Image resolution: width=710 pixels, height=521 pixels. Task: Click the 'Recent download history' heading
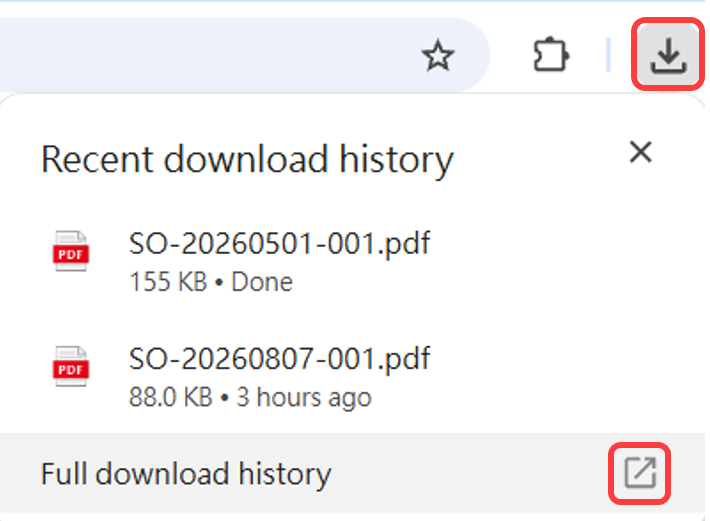[x=247, y=160]
